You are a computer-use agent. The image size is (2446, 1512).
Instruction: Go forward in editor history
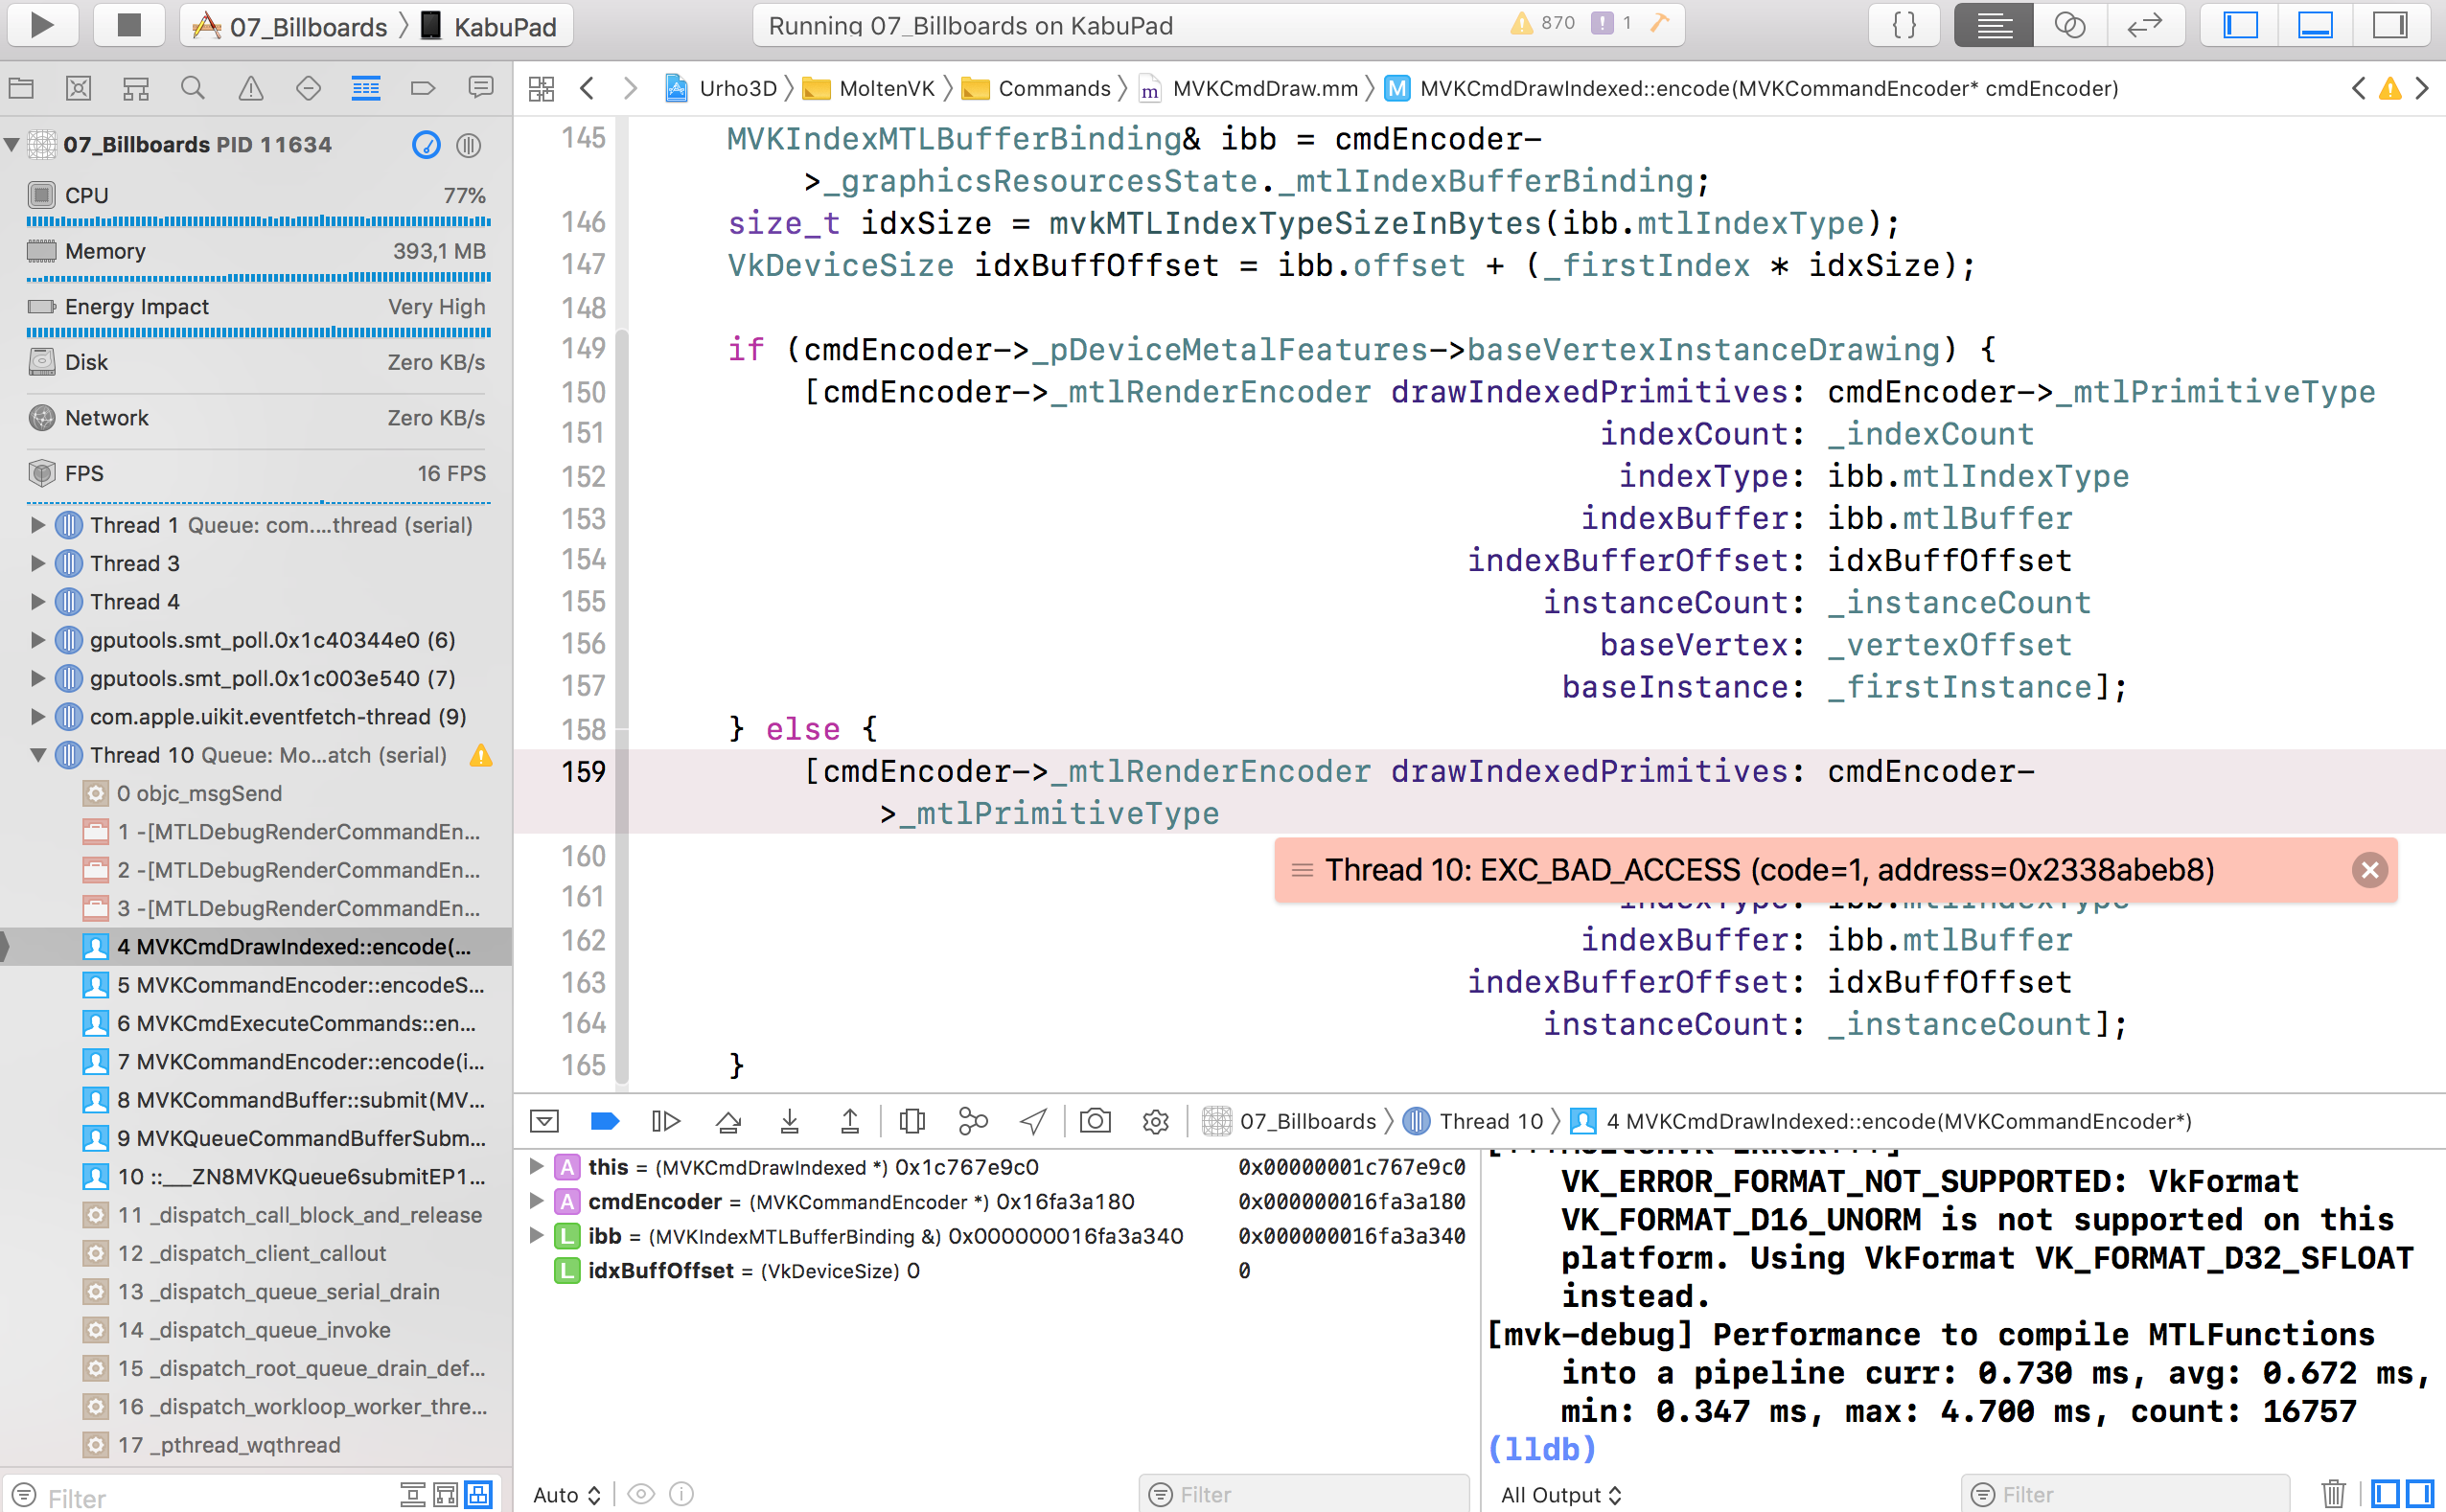(630, 88)
